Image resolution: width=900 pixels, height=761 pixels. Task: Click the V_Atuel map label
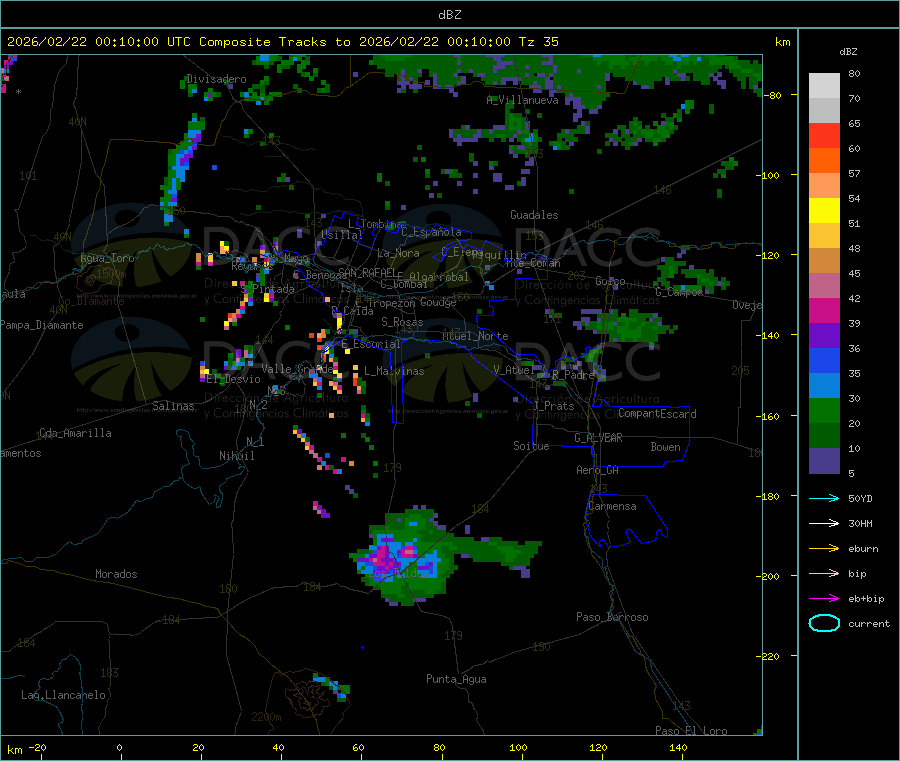click(x=514, y=370)
